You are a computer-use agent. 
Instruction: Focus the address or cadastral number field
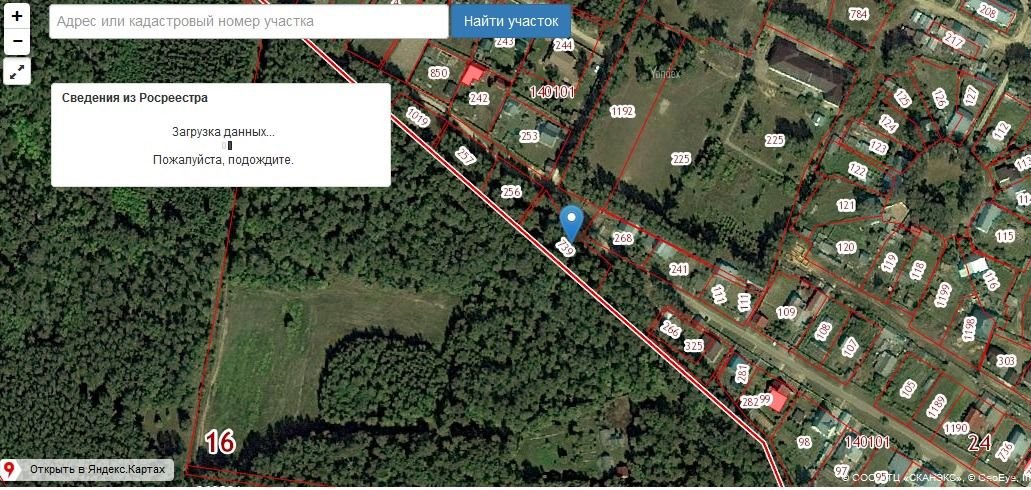(x=249, y=21)
